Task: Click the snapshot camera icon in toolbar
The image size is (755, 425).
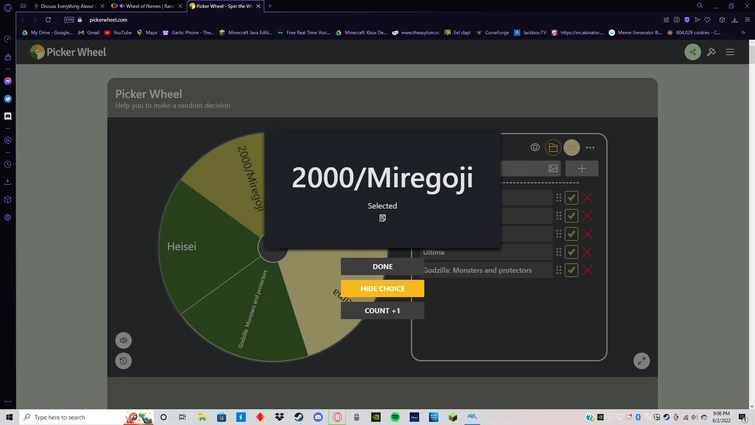Action: coord(677,20)
